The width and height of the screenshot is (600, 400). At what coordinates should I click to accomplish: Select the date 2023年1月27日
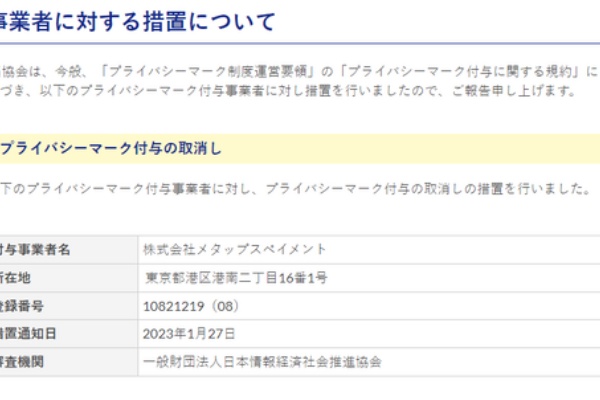(x=190, y=333)
